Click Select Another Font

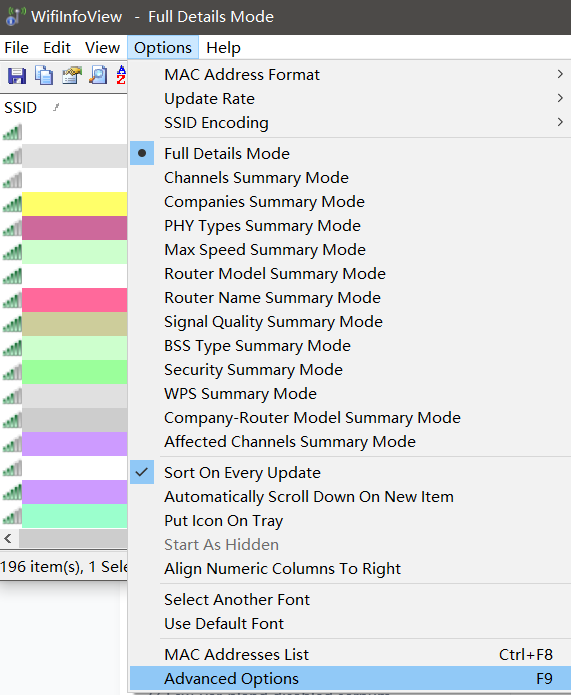pos(350,599)
